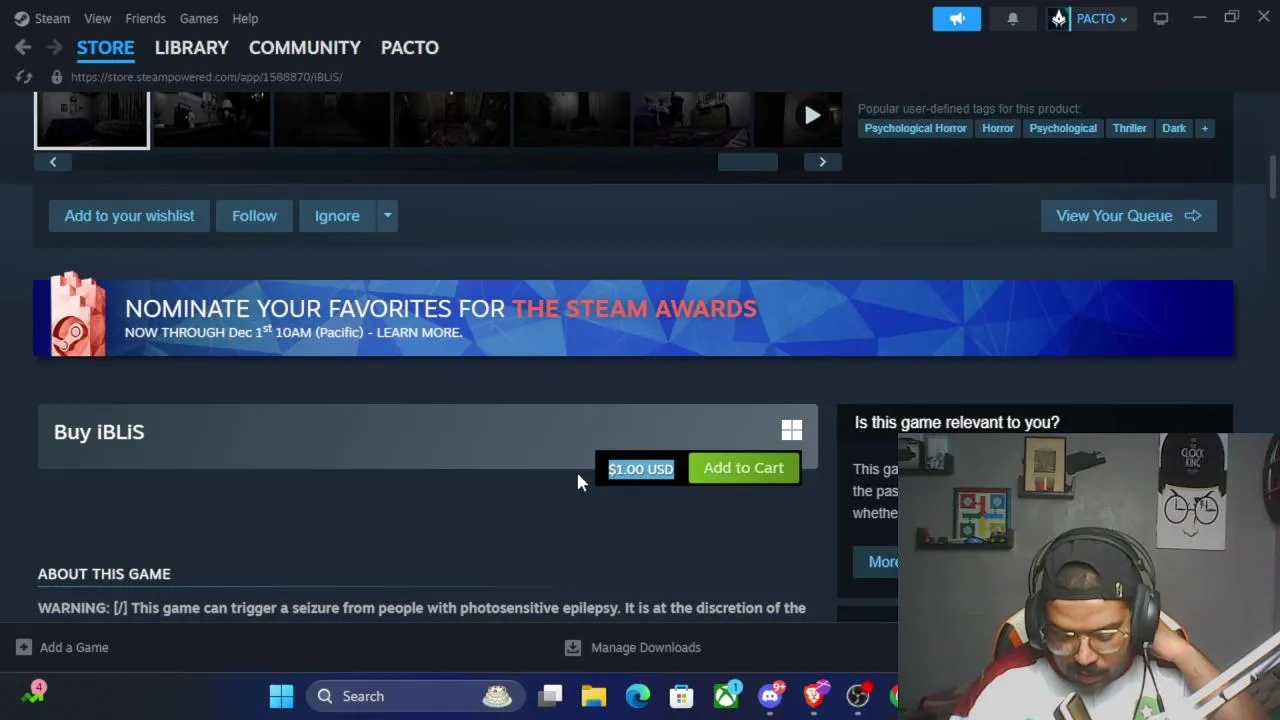Open the Windows Start menu

[282, 696]
